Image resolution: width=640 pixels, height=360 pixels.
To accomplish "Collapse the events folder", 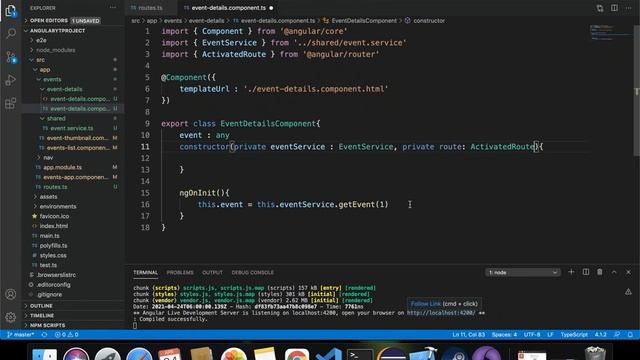I will (x=73, y=79).
